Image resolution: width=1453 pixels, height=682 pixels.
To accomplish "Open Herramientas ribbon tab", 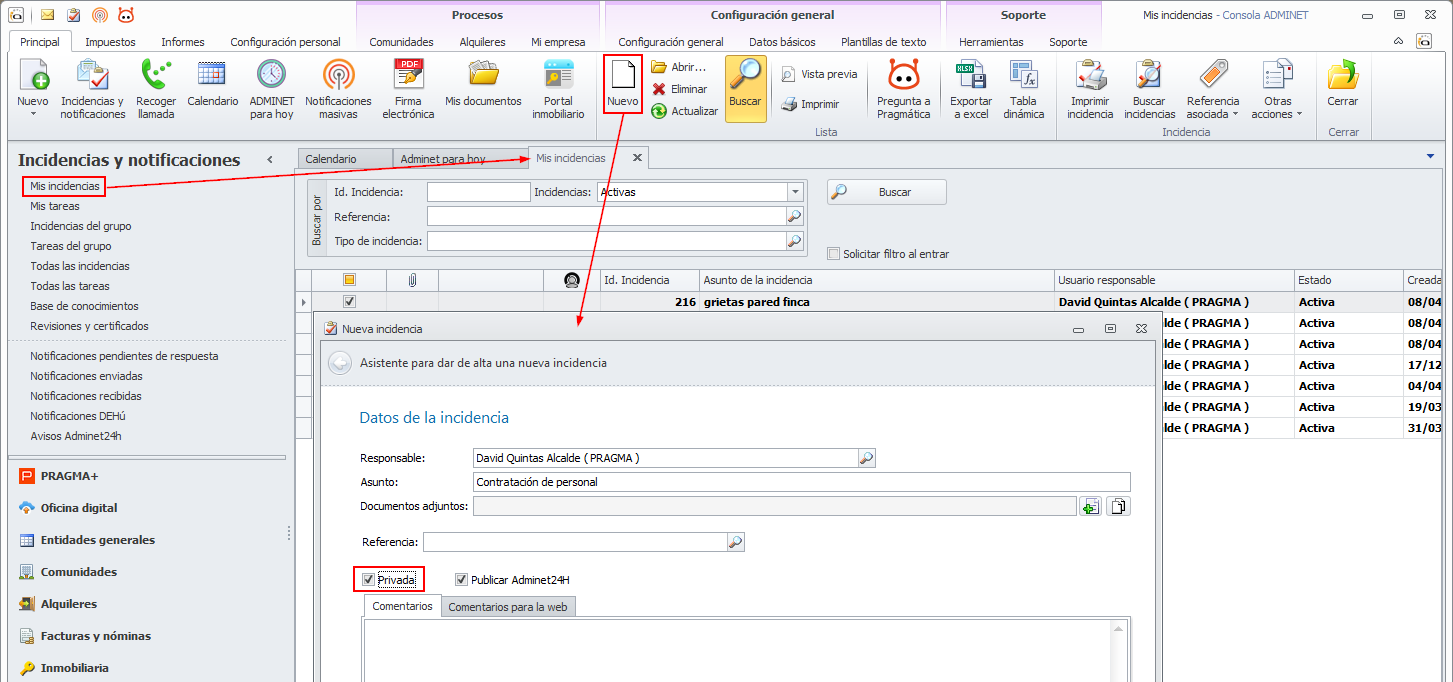I will click(x=991, y=42).
